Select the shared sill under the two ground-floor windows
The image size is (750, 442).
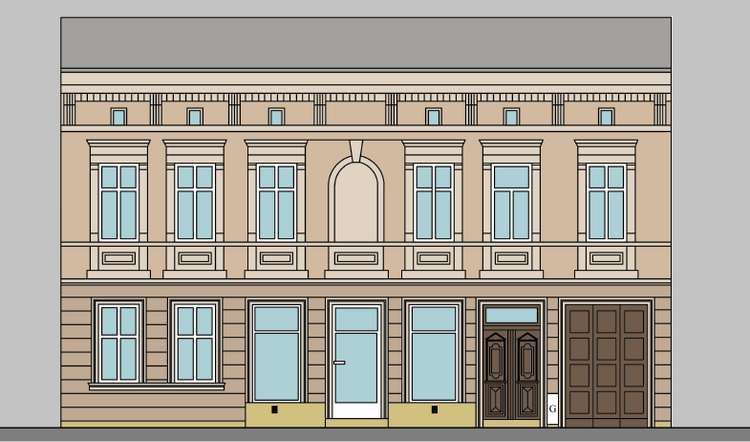[x=156, y=387]
